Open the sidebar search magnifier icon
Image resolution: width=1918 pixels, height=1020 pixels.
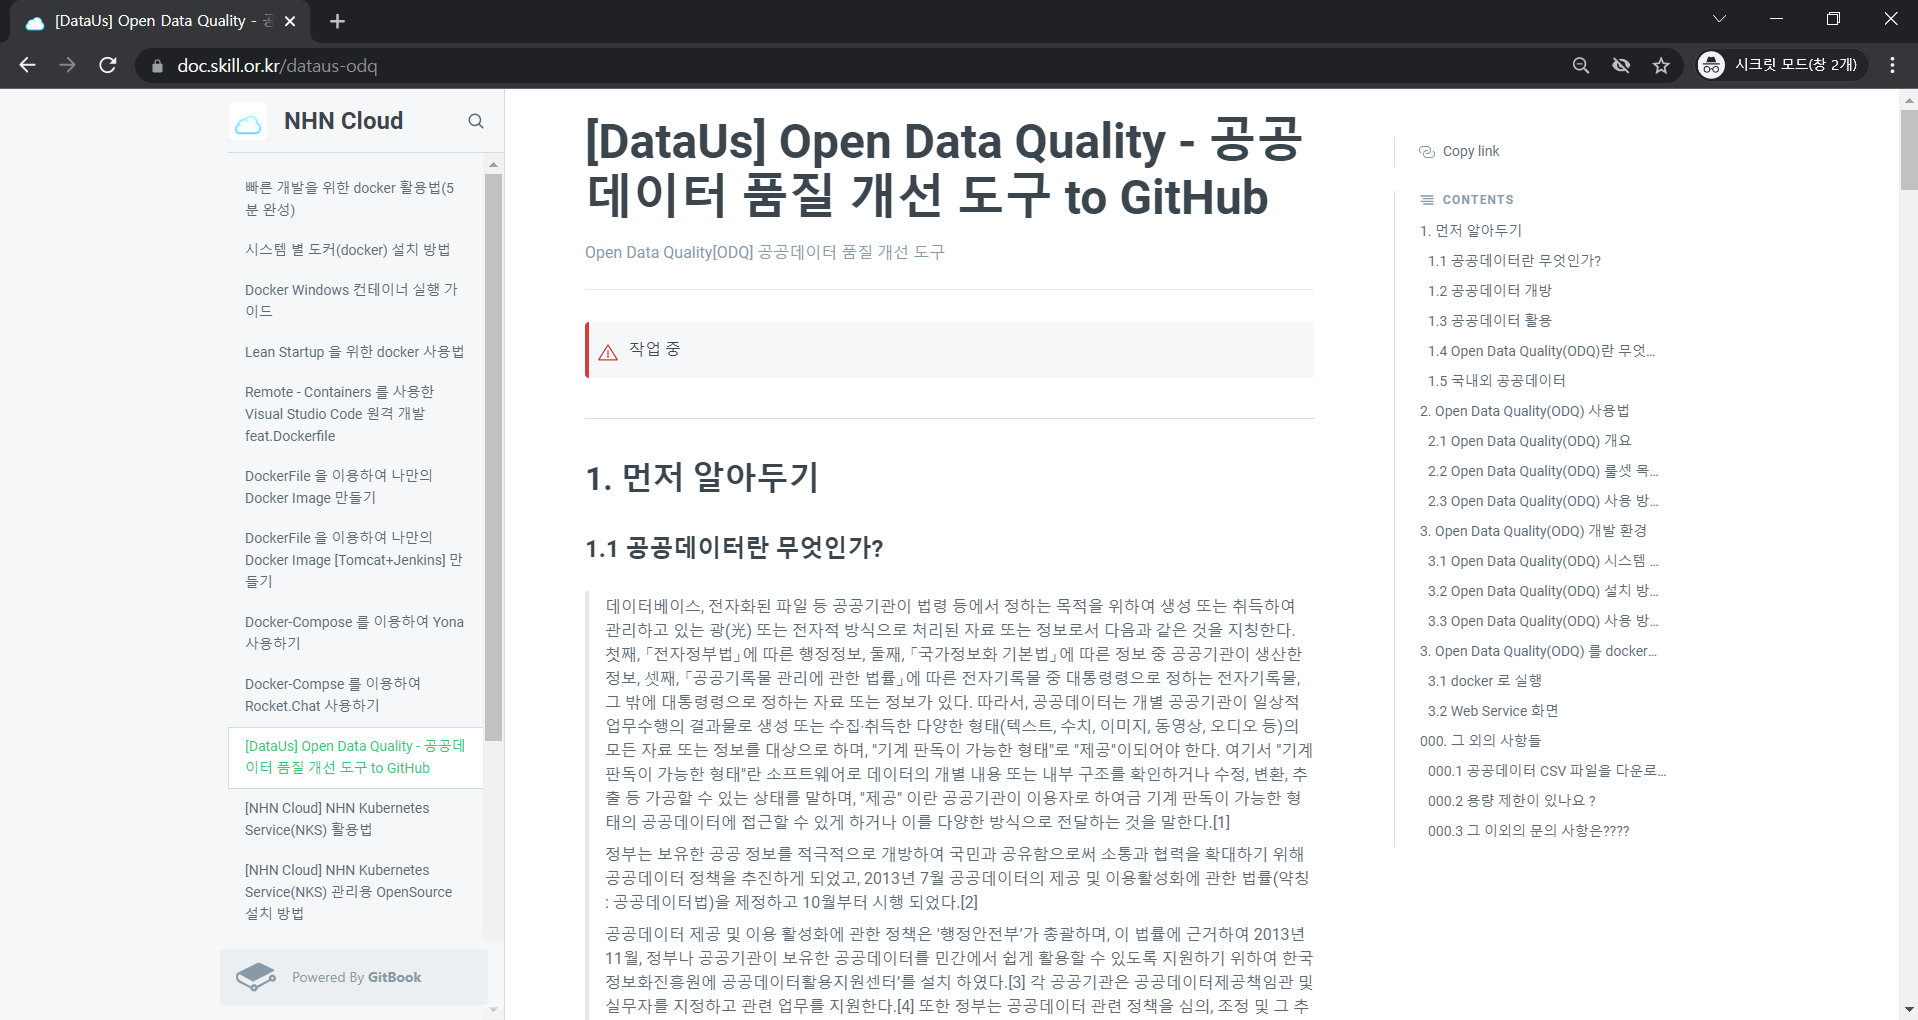[476, 121]
